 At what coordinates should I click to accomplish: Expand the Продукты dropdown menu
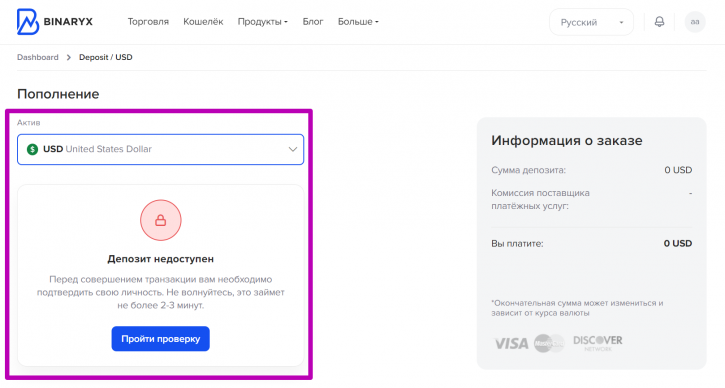pyautogui.click(x=263, y=22)
